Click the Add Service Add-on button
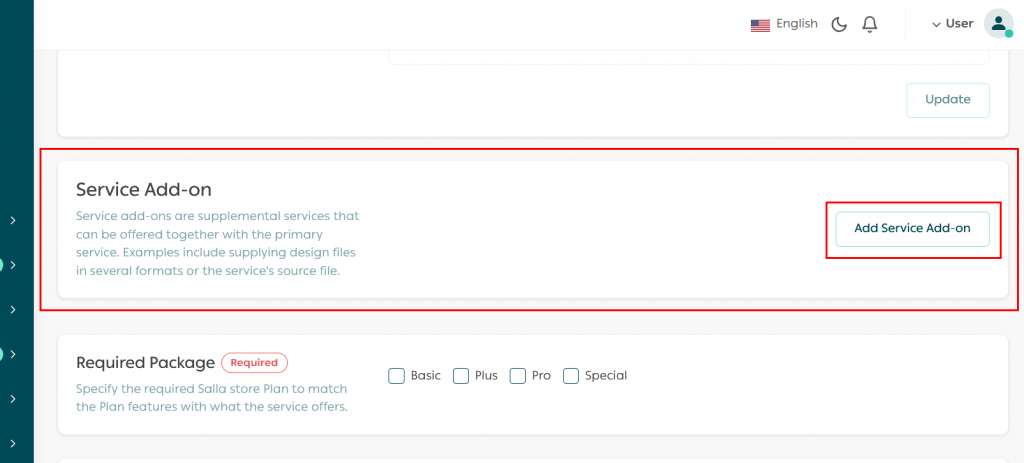Viewport: 1024px width, 463px height. click(x=912, y=228)
